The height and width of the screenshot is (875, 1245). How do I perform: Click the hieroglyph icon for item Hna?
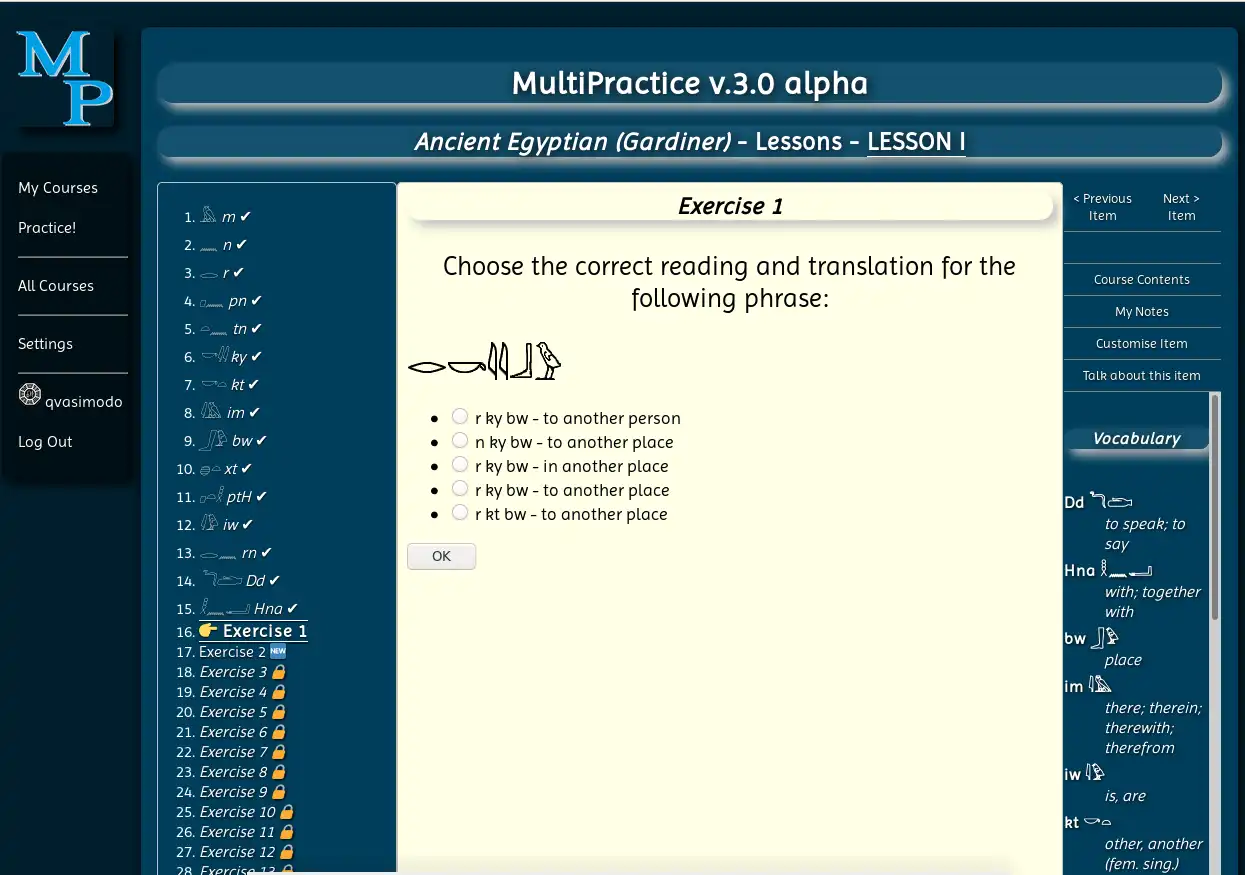(x=224, y=607)
